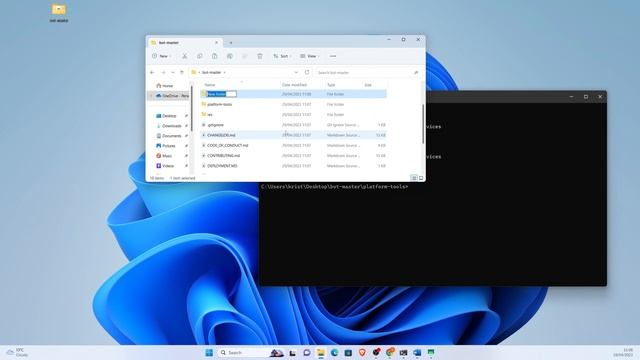Open the bot-master desktop folder icon
The image size is (640, 360).
pos(59,13)
